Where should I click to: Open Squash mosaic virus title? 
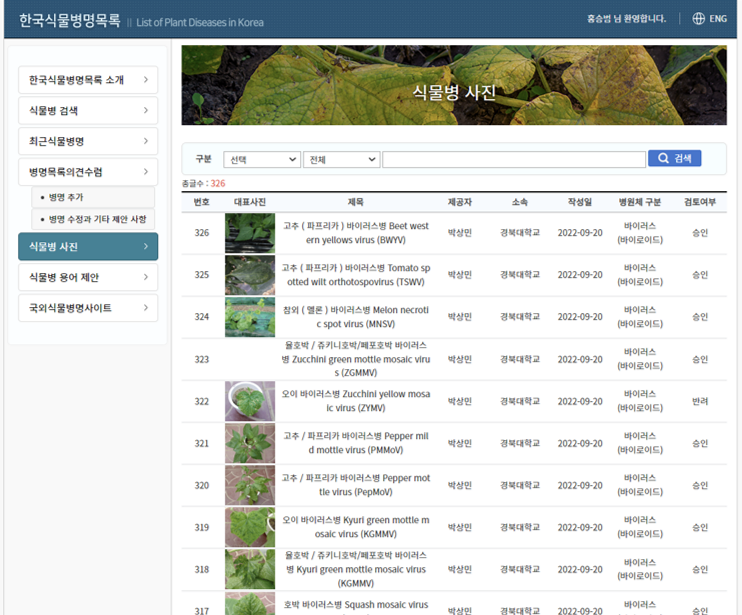(x=356, y=605)
